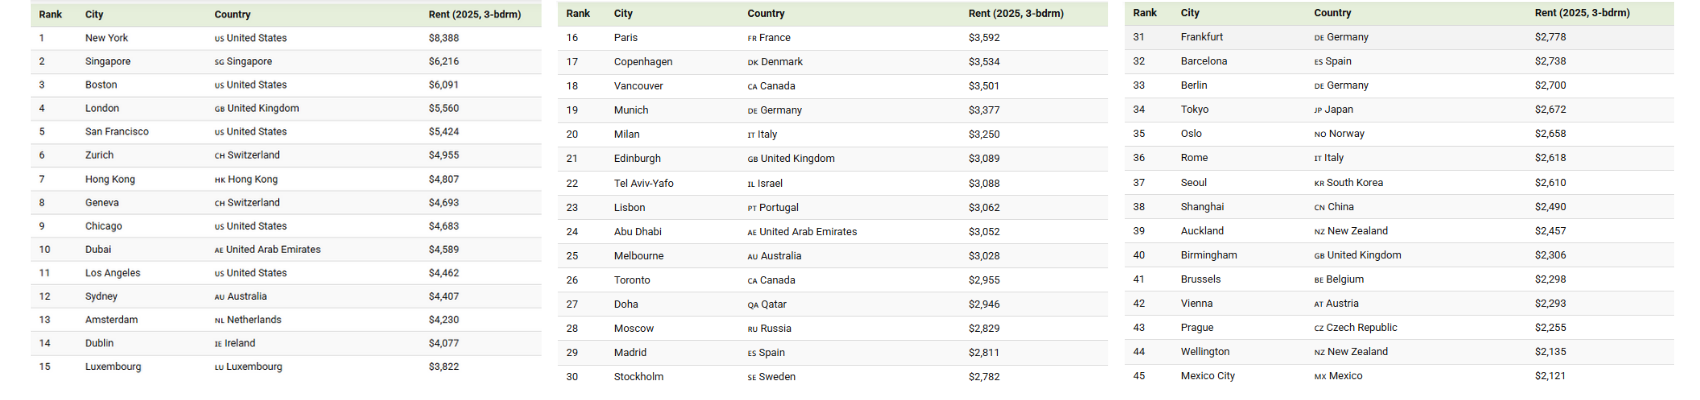1700x400 pixels.
Task: Click the CZ code beside Czech Republic
Action: click(1319, 328)
